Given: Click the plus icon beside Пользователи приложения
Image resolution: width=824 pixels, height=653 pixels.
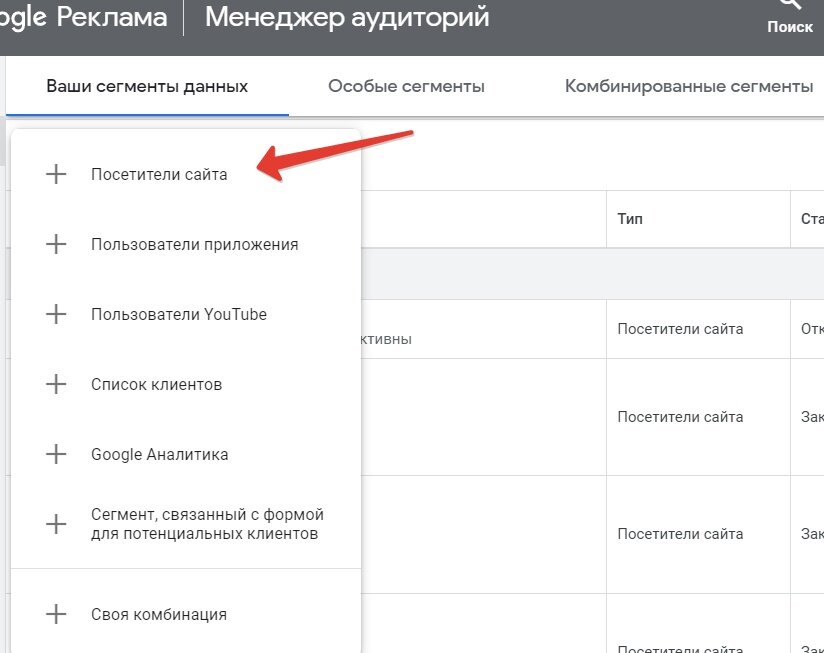Looking at the screenshot, I should (56, 244).
